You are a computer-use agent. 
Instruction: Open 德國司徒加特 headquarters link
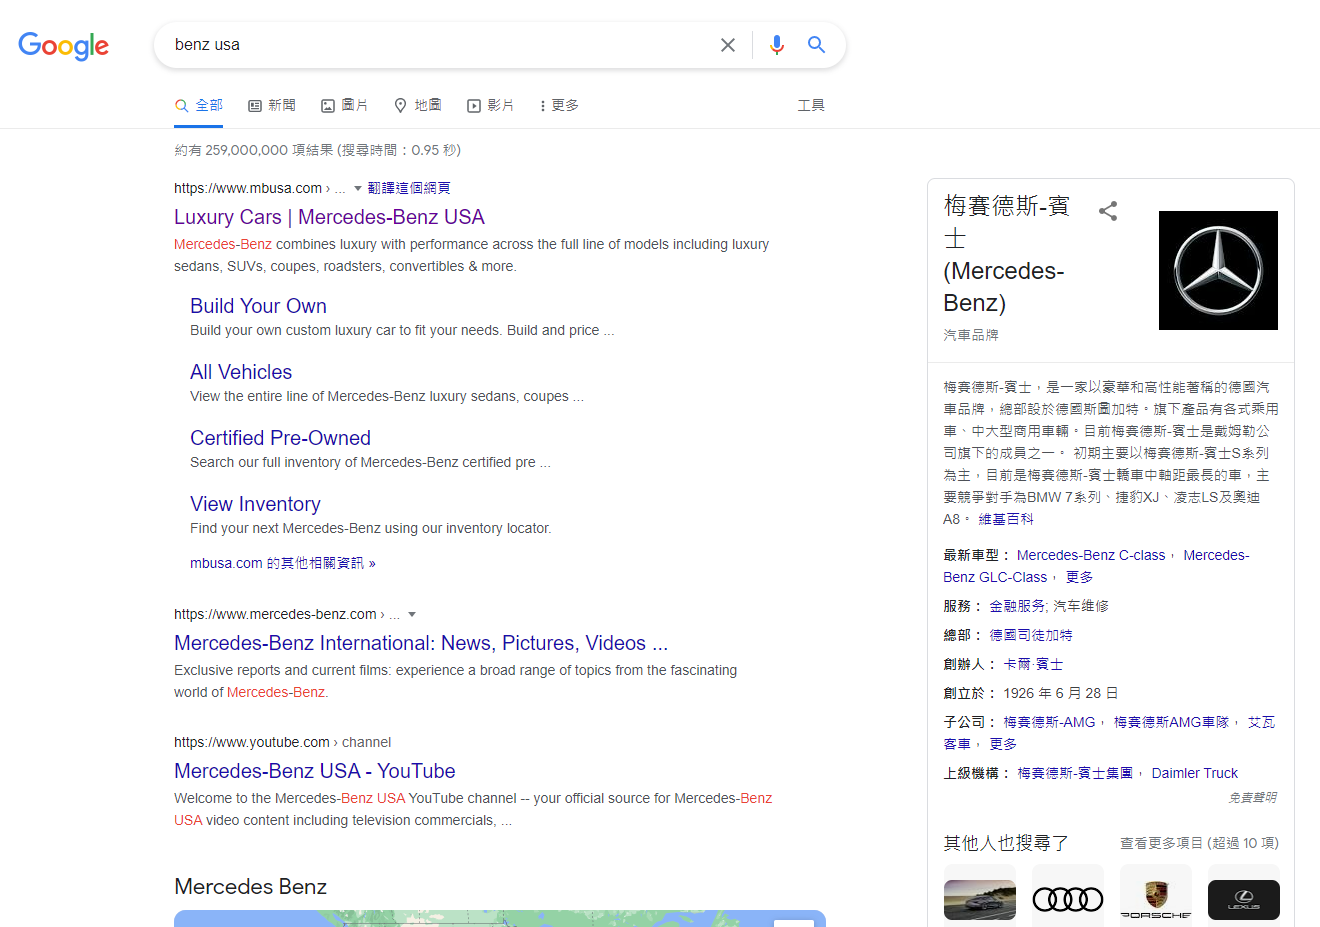pos(1031,635)
